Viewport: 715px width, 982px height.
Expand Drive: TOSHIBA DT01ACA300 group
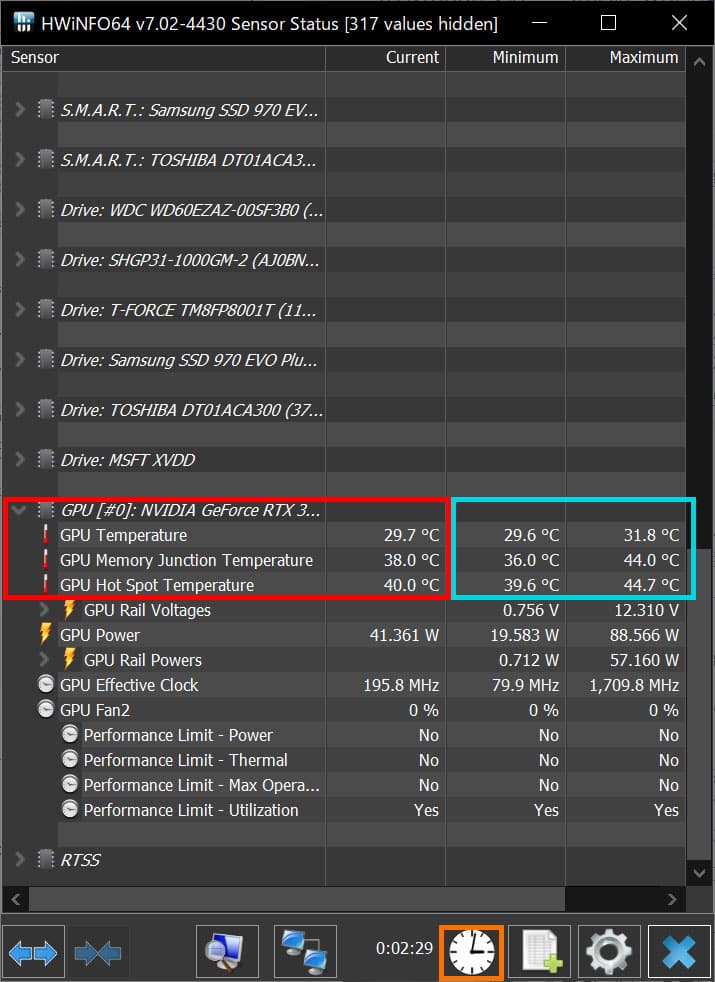pos(20,410)
